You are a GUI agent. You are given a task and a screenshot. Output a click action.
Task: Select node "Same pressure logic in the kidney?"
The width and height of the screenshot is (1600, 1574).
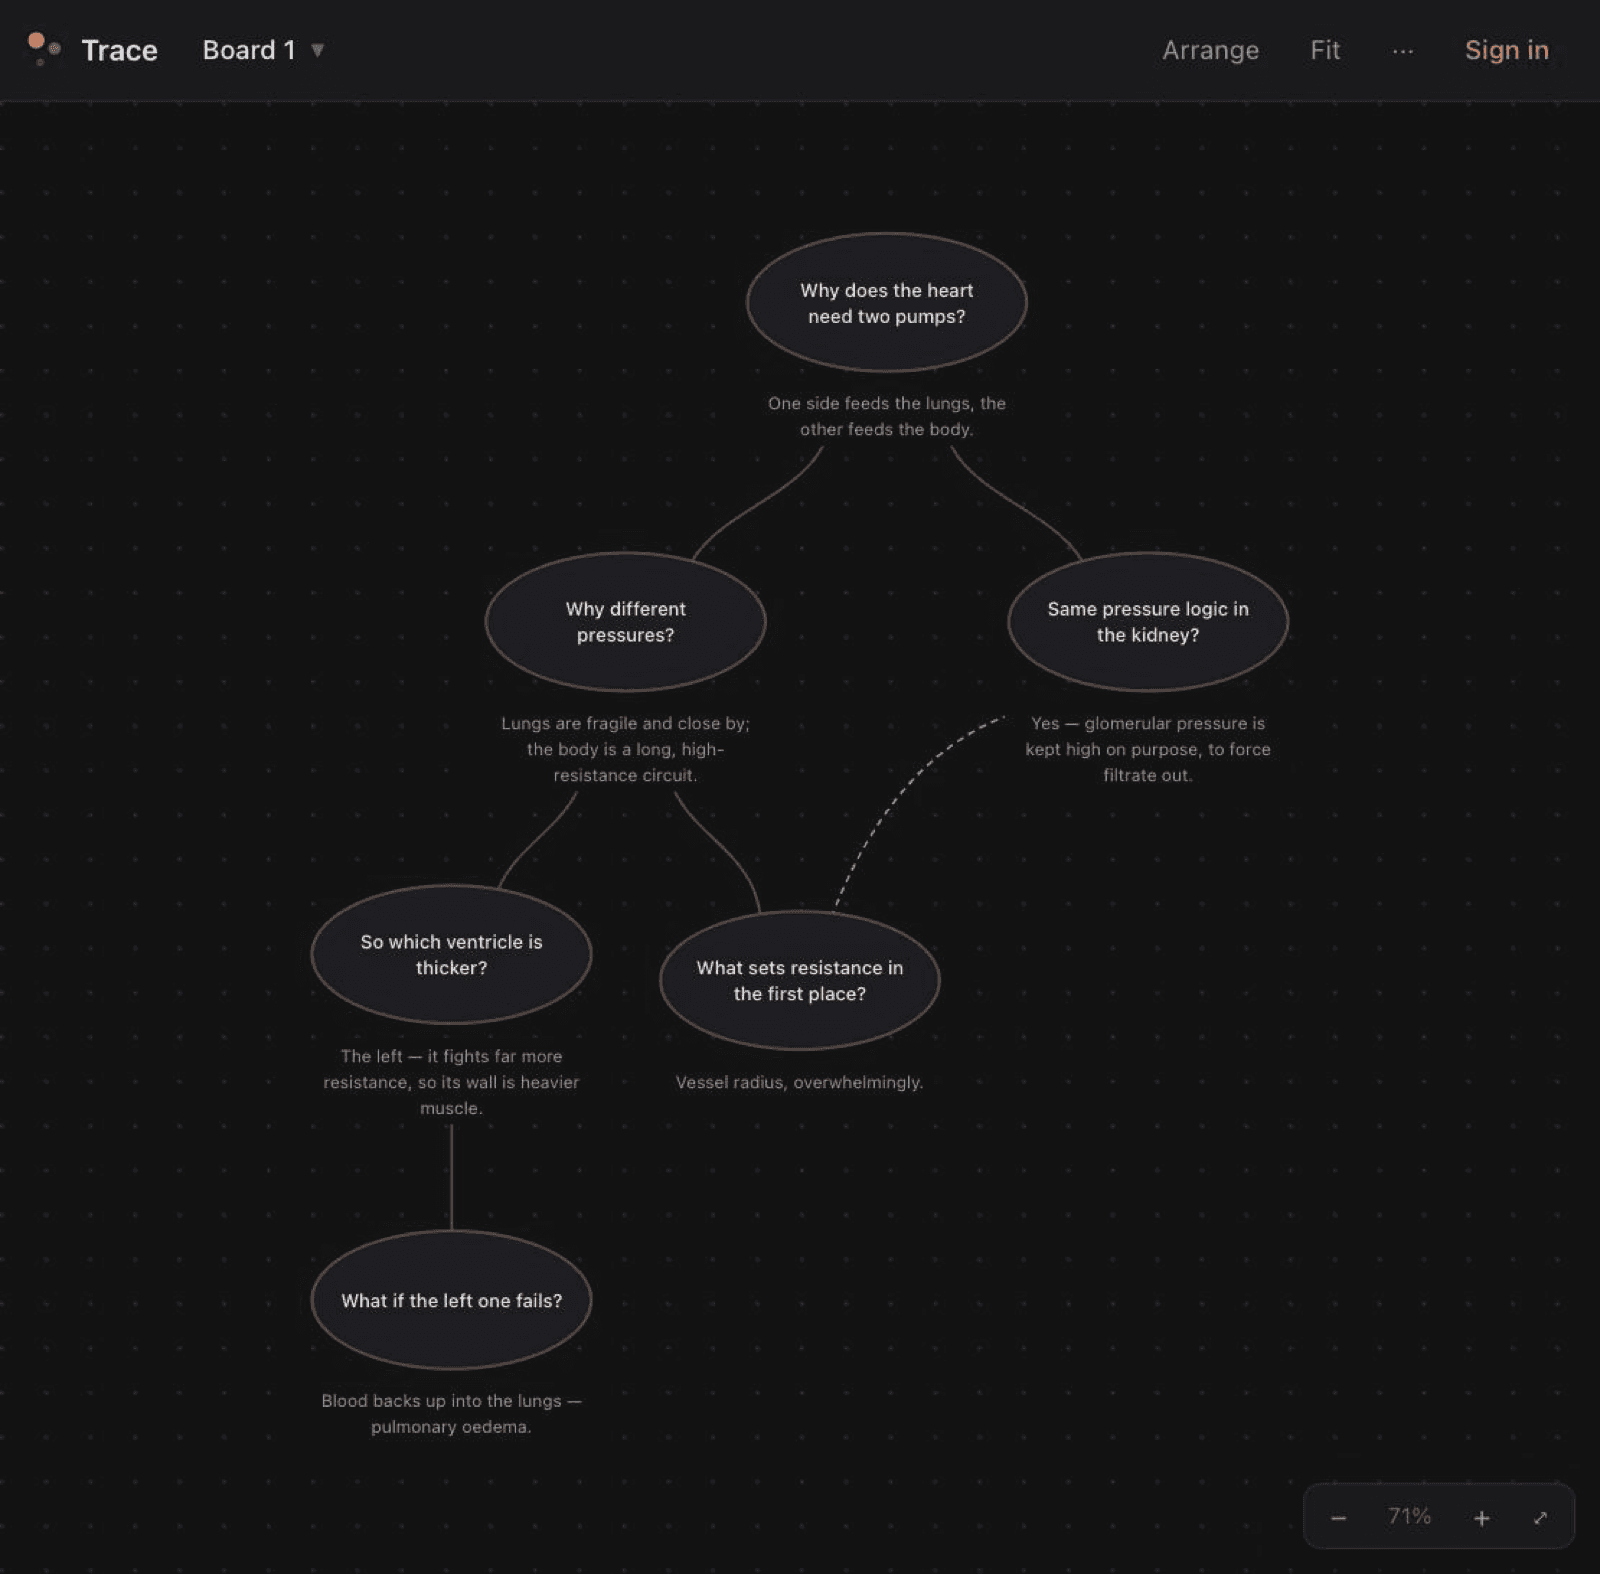1148,622
